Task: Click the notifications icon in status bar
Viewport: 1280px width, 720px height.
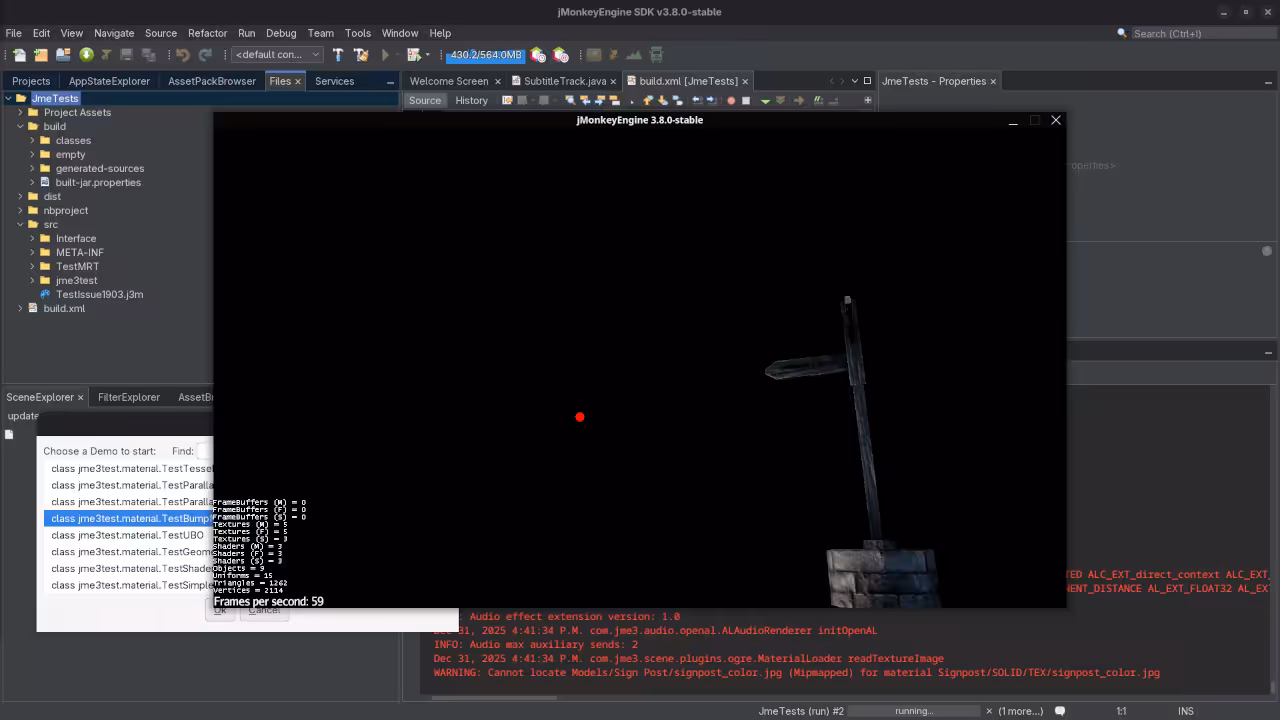Action: tap(1060, 711)
